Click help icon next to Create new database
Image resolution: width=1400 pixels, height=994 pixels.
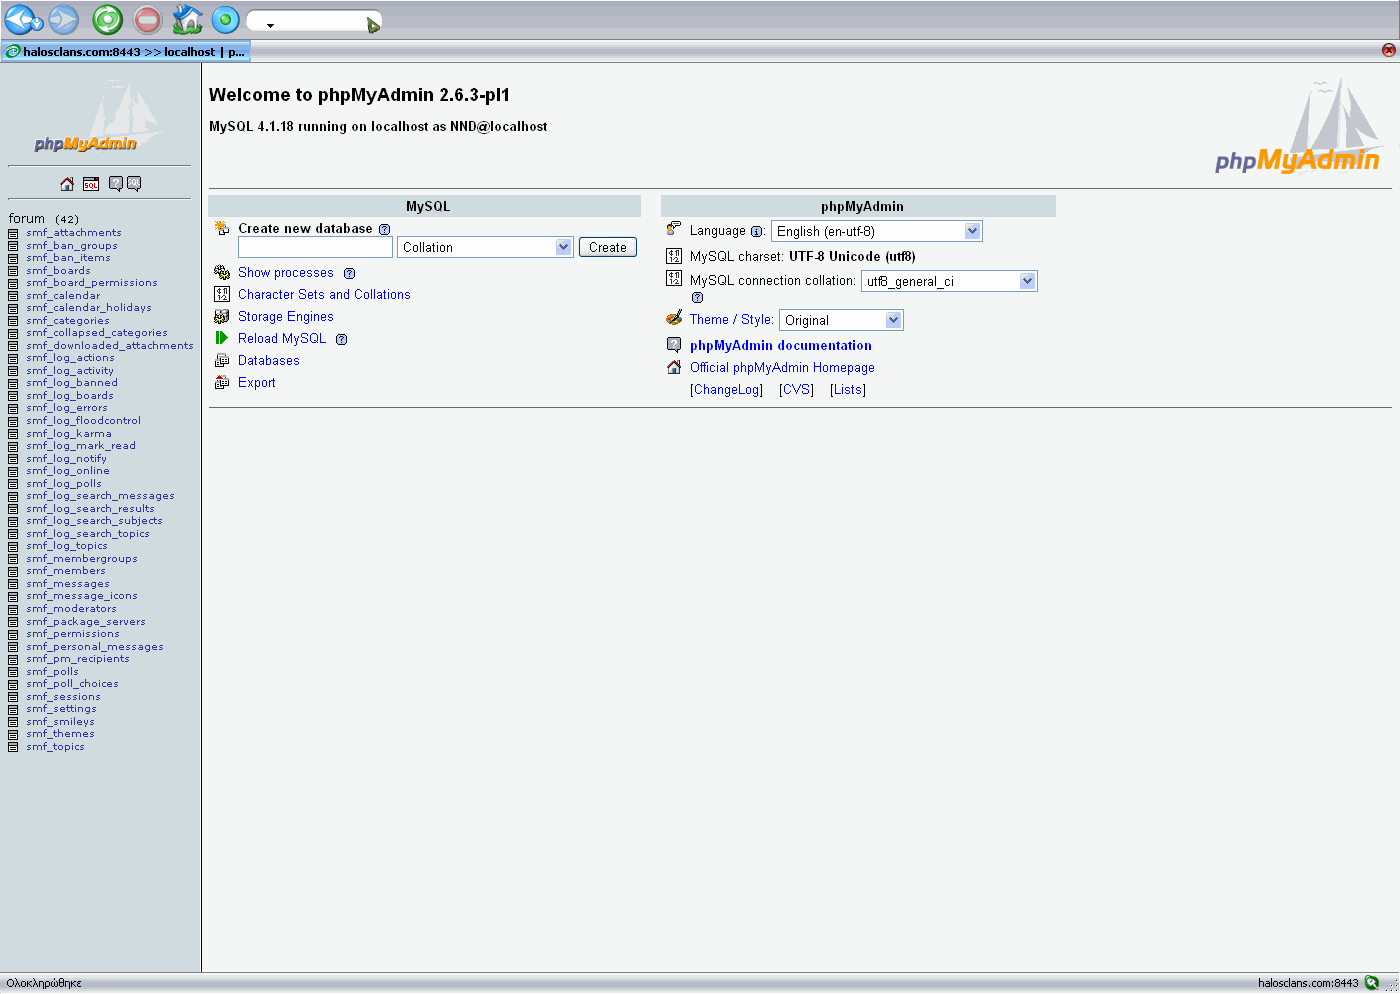point(384,229)
